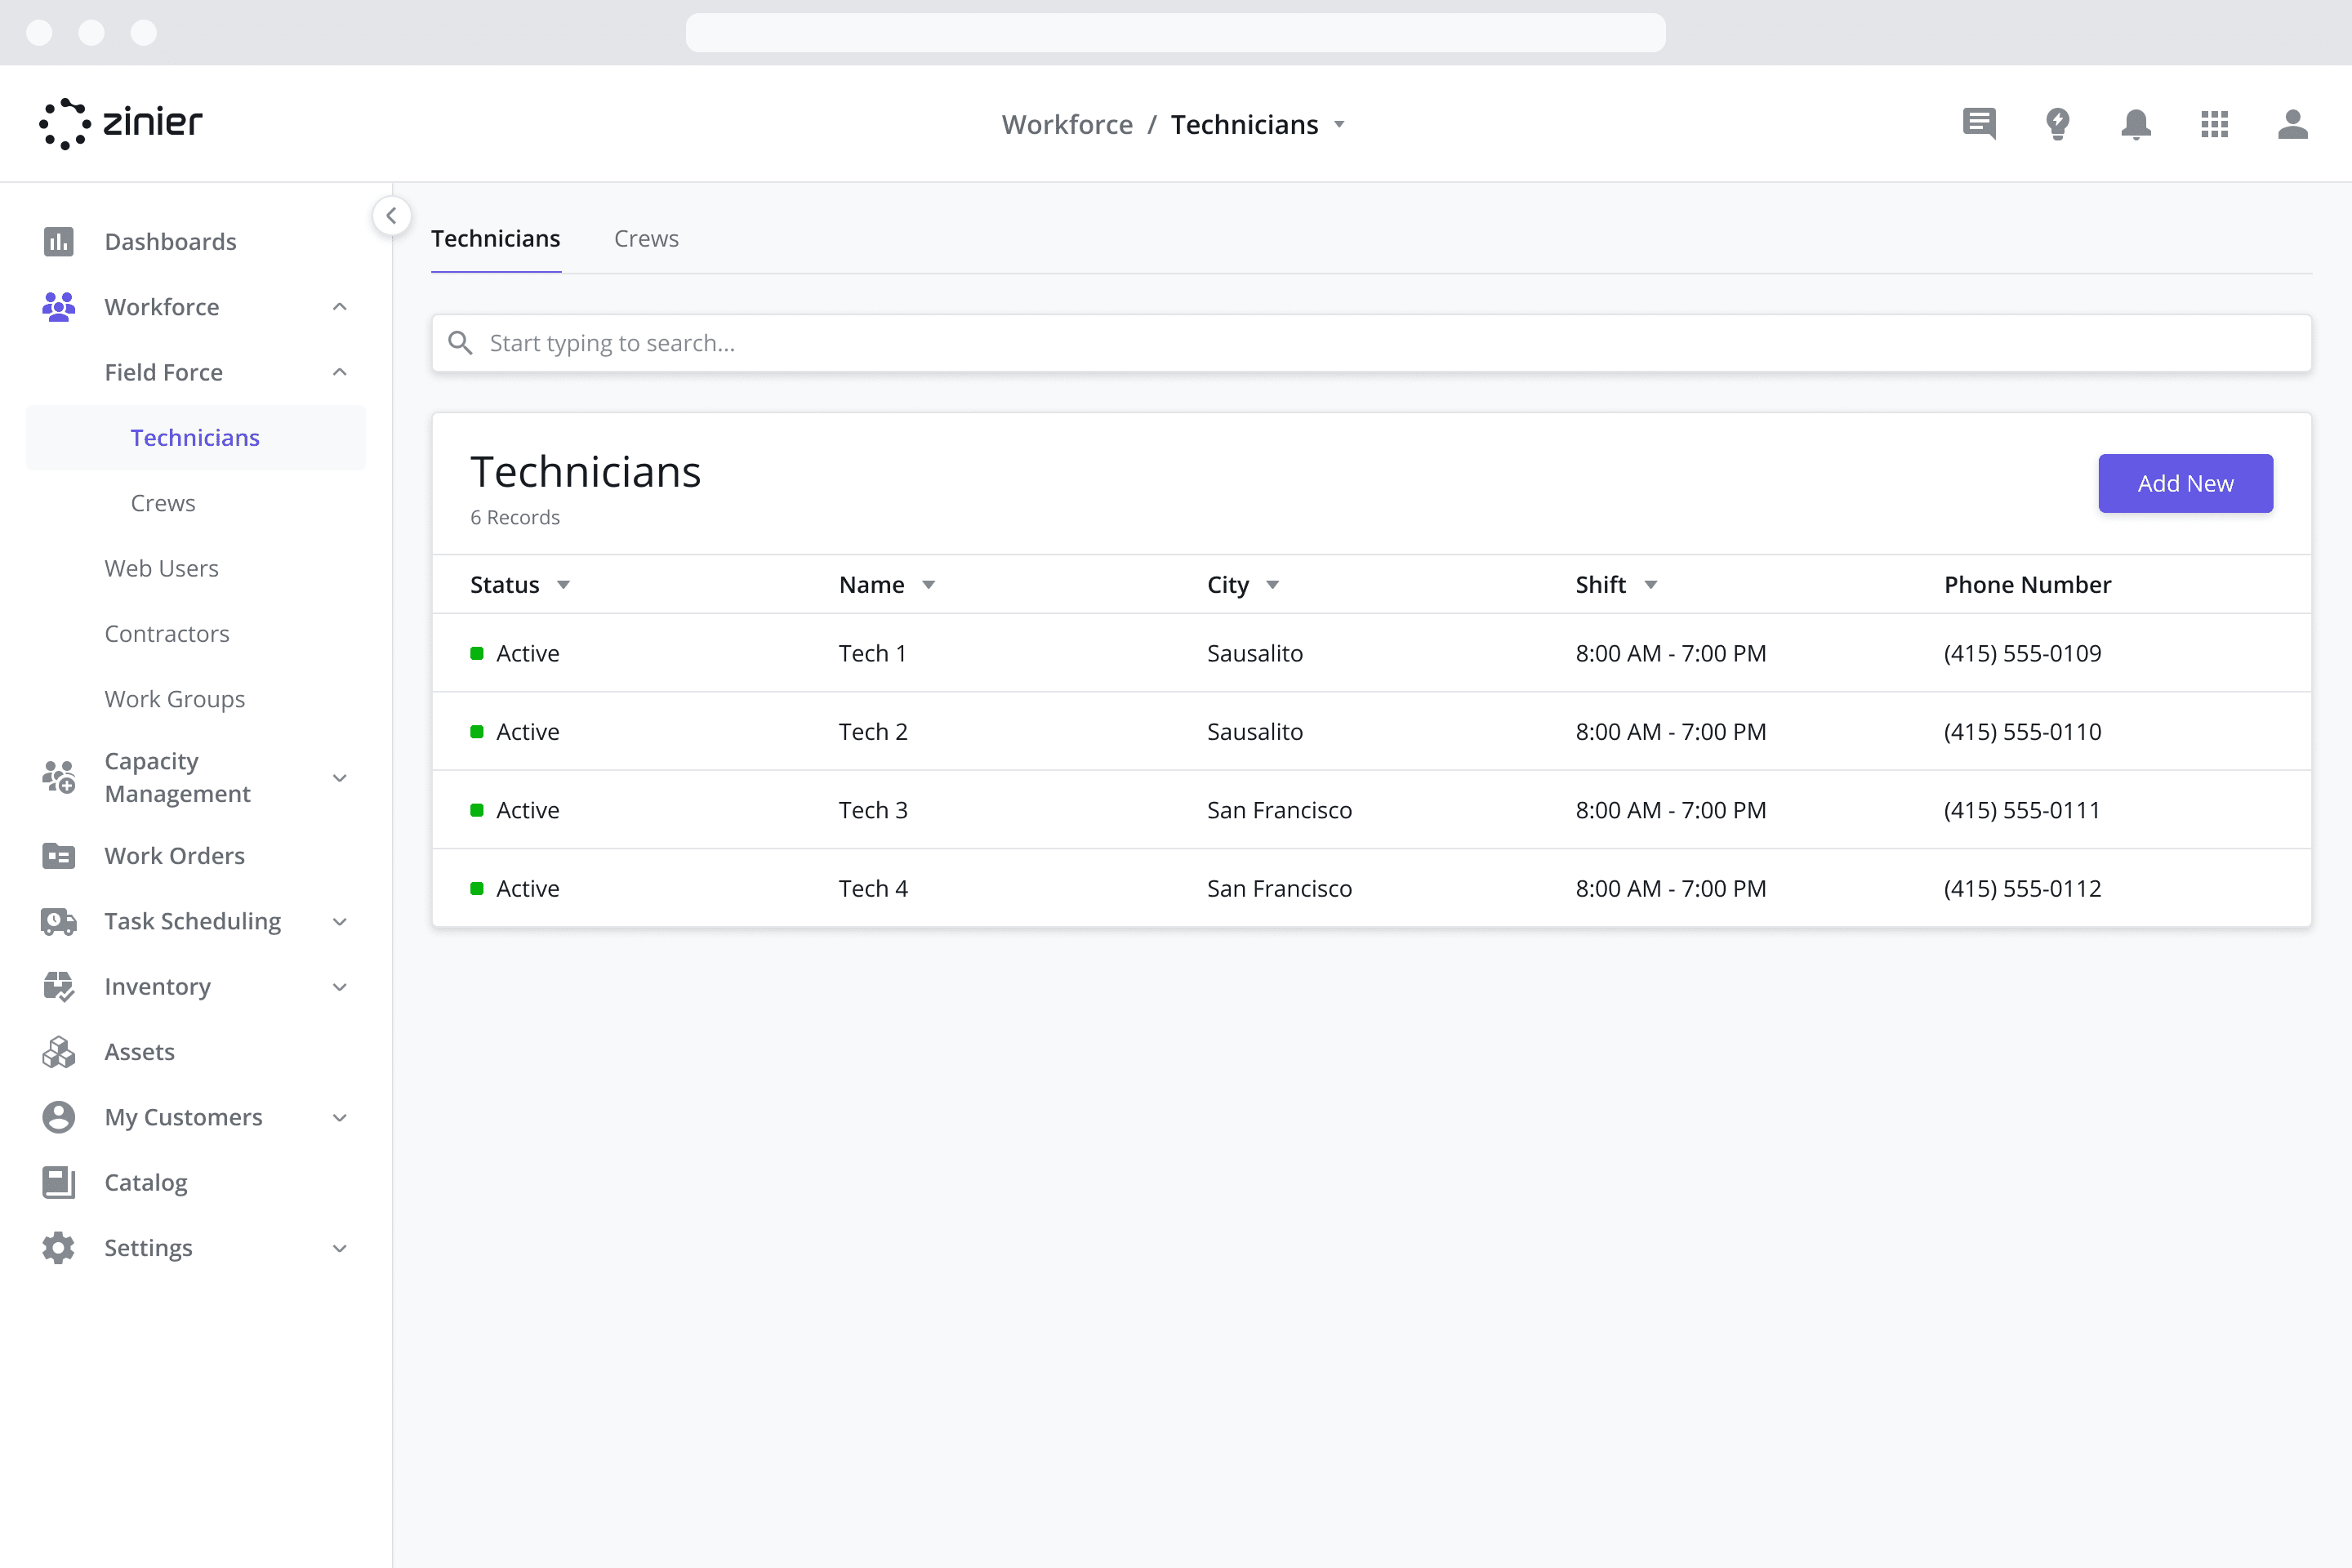This screenshot has height=1568, width=2352.
Task: Click San Francisco in Tech 3 row
Action: click(x=1279, y=810)
